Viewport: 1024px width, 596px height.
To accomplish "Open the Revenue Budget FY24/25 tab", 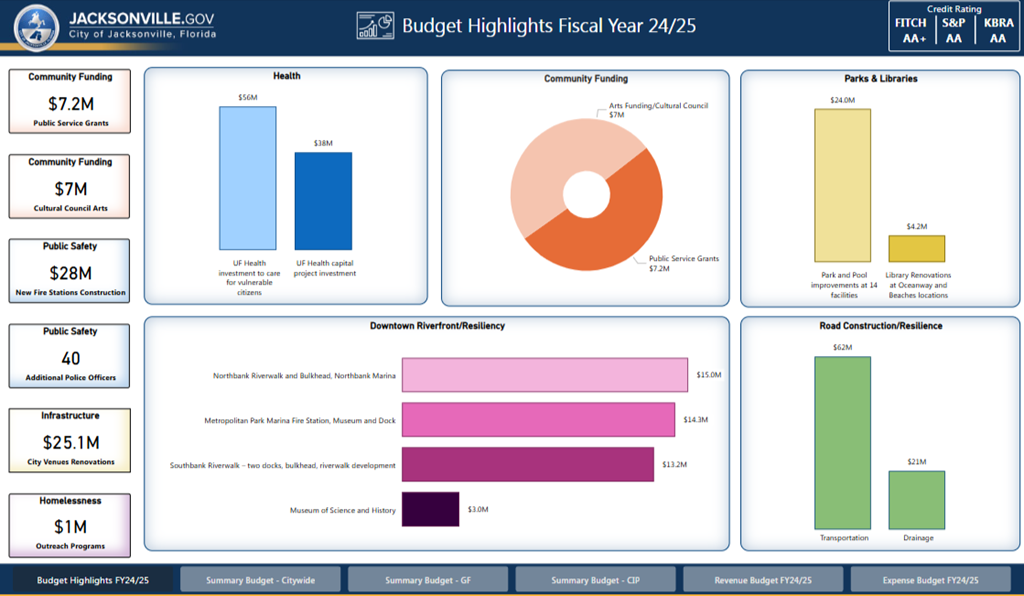I will [x=762, y=579].
